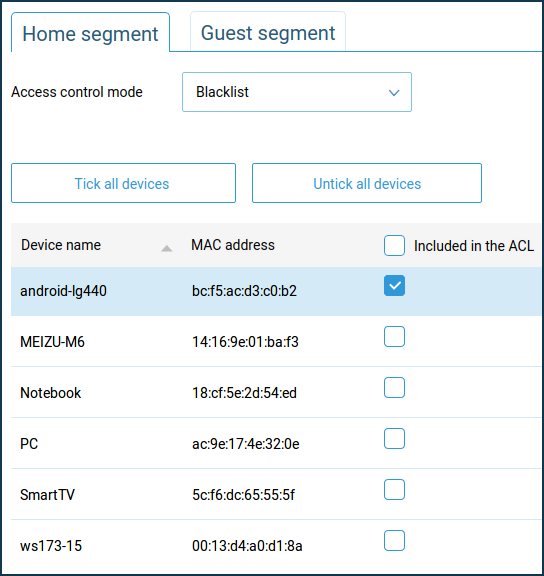The image size is (544, 576).
Task: Click the Device name column header
Action: (x=61, y=245)
